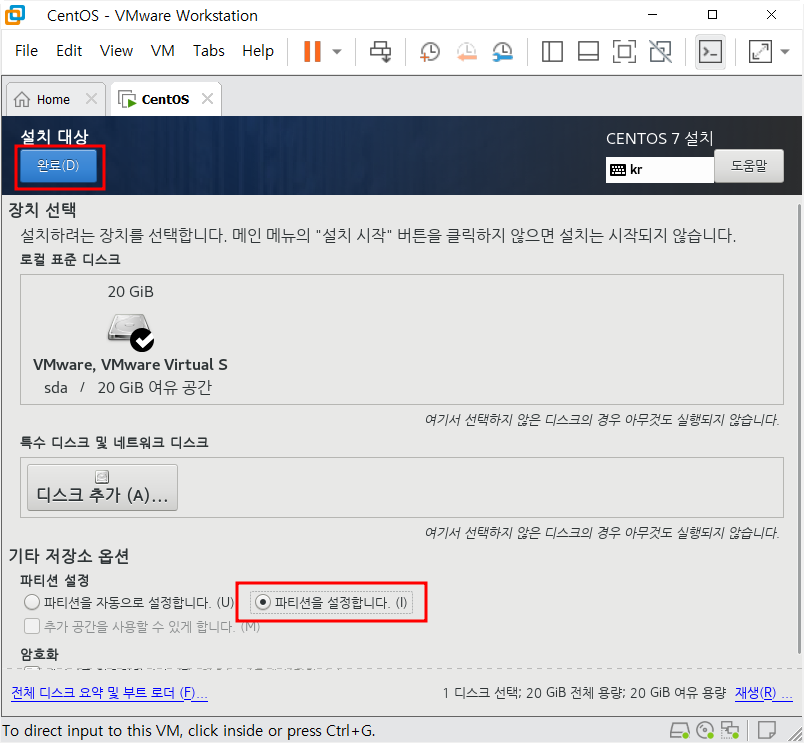Pause the virtual machine
The height and width of the screenshot is (743, 804).
click(312, 51)
